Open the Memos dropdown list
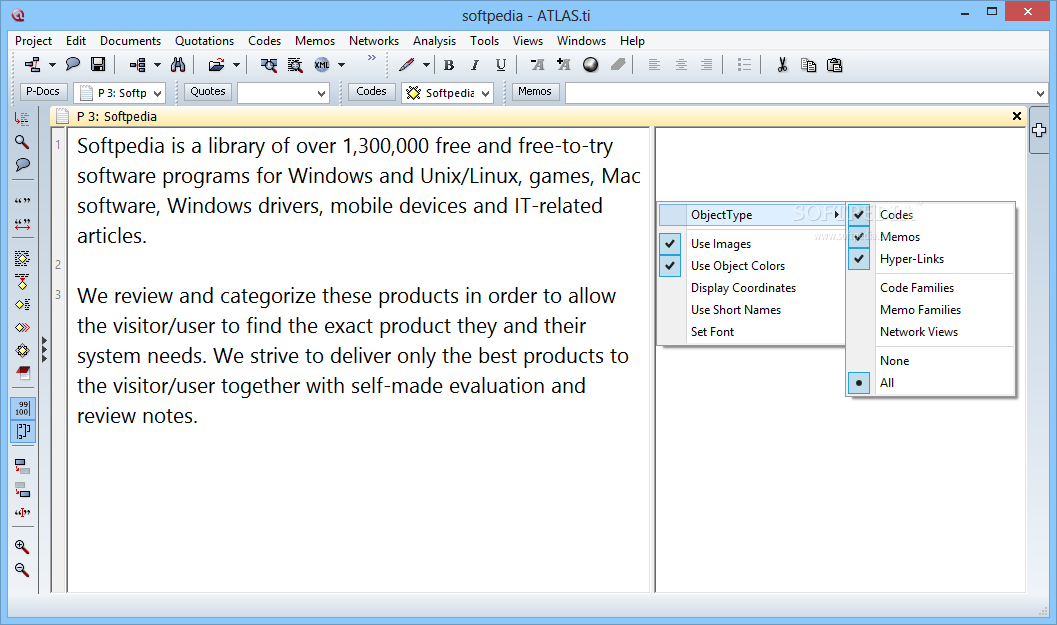 (1040, 93)
